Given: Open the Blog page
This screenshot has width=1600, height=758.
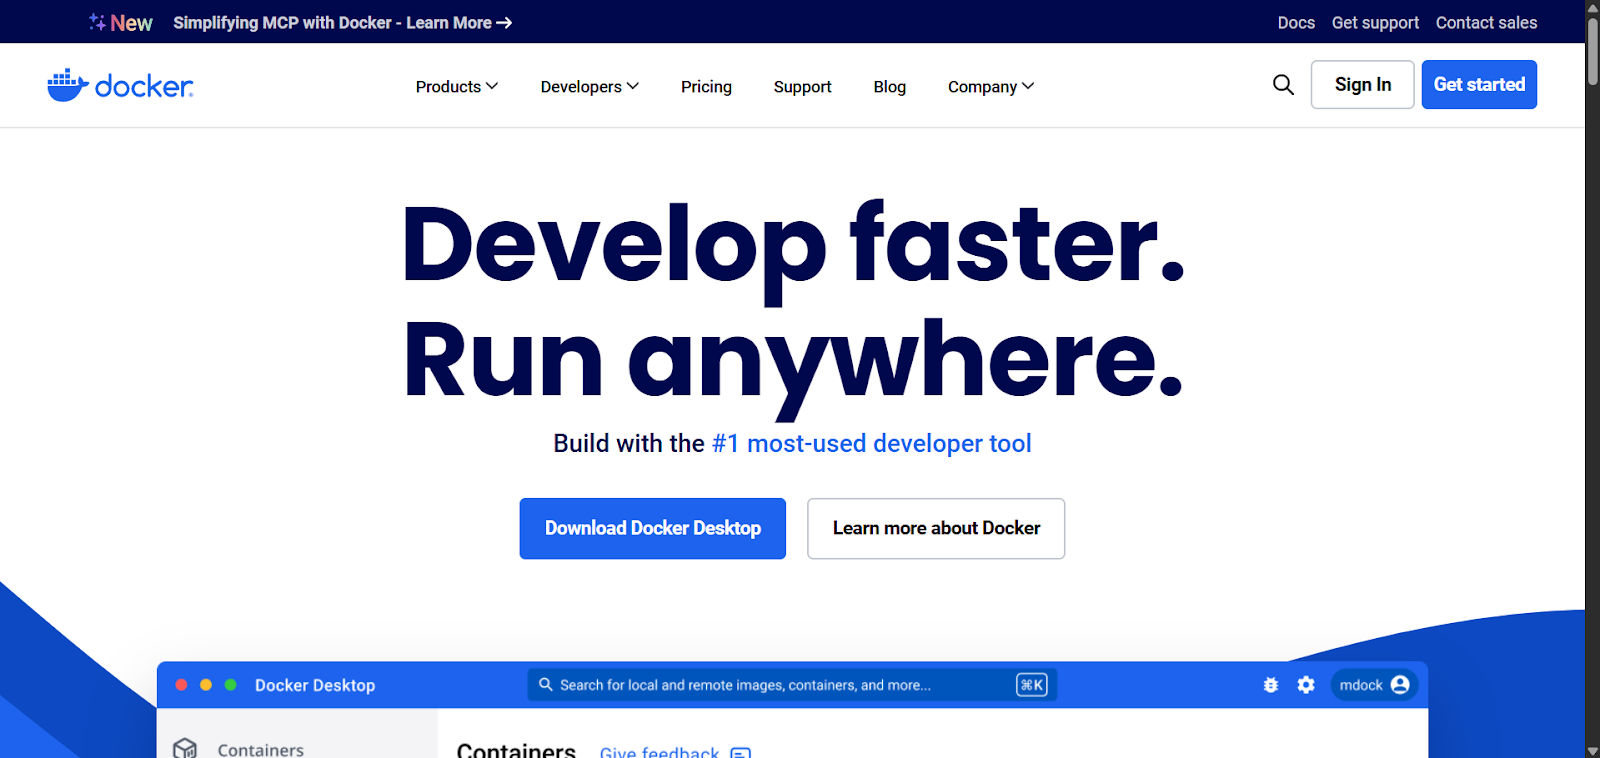Looking at the screenshot, I should click(889, 87).
